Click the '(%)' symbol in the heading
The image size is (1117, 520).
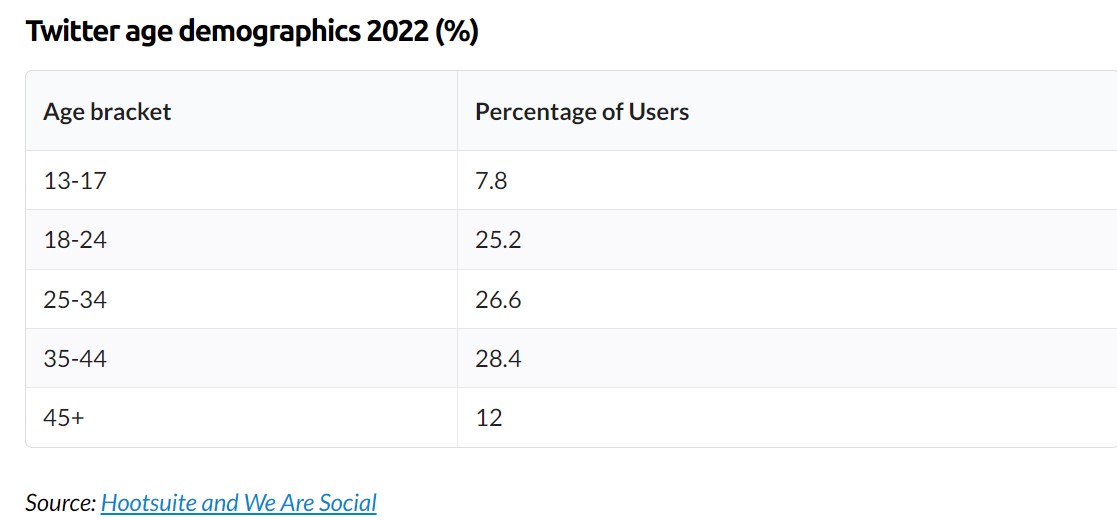pyautogui.click(x=457, y=32)
